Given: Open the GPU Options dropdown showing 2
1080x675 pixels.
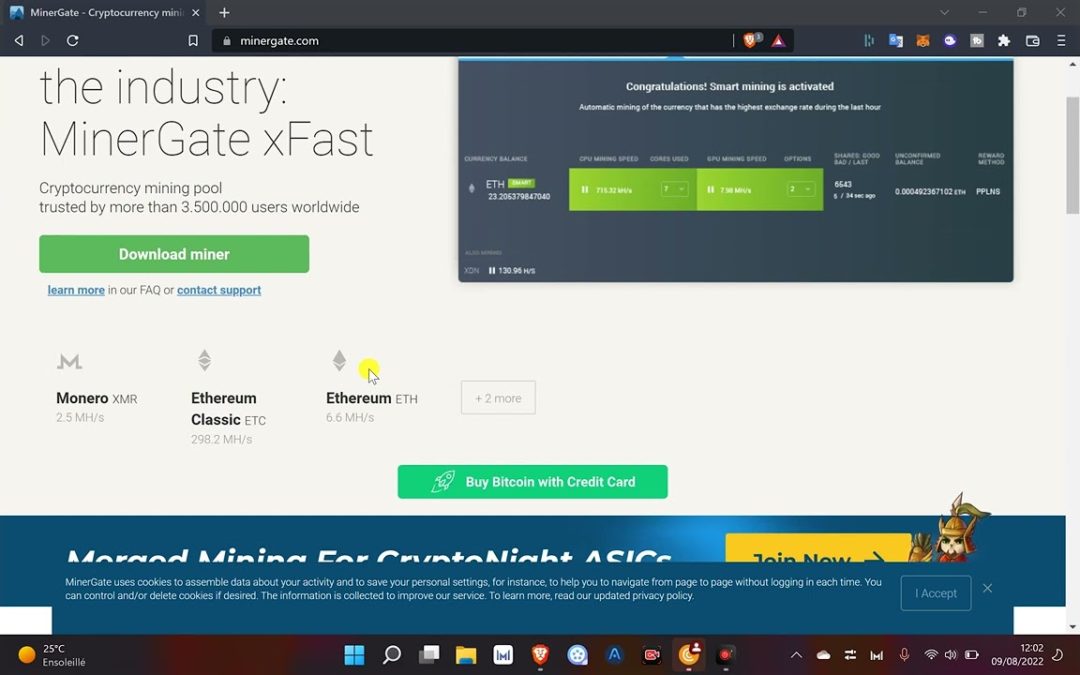Looking at the screenshot, I should (x=800, y=189).
